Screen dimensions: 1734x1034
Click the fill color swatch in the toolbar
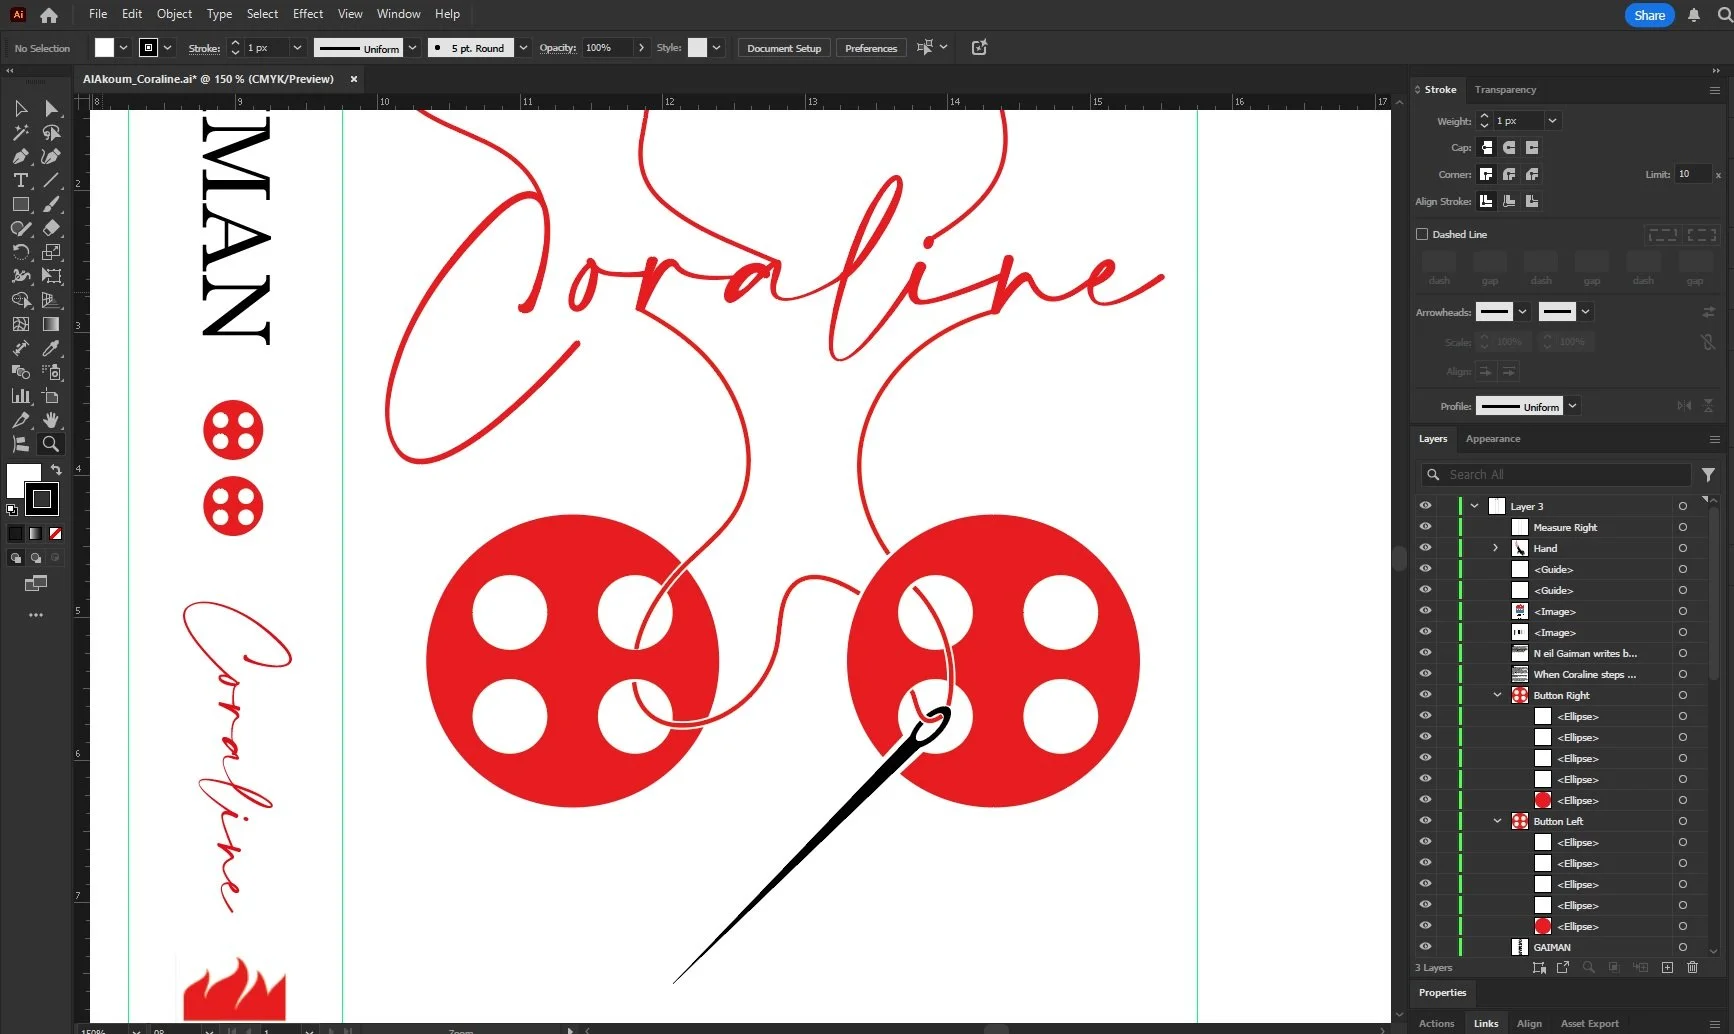(x=104, y=47)
